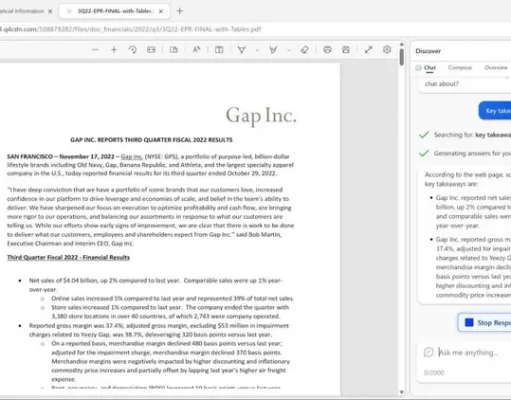Expand the Highlight color options arrow
The image size is (511, 400).
point(289,50)
